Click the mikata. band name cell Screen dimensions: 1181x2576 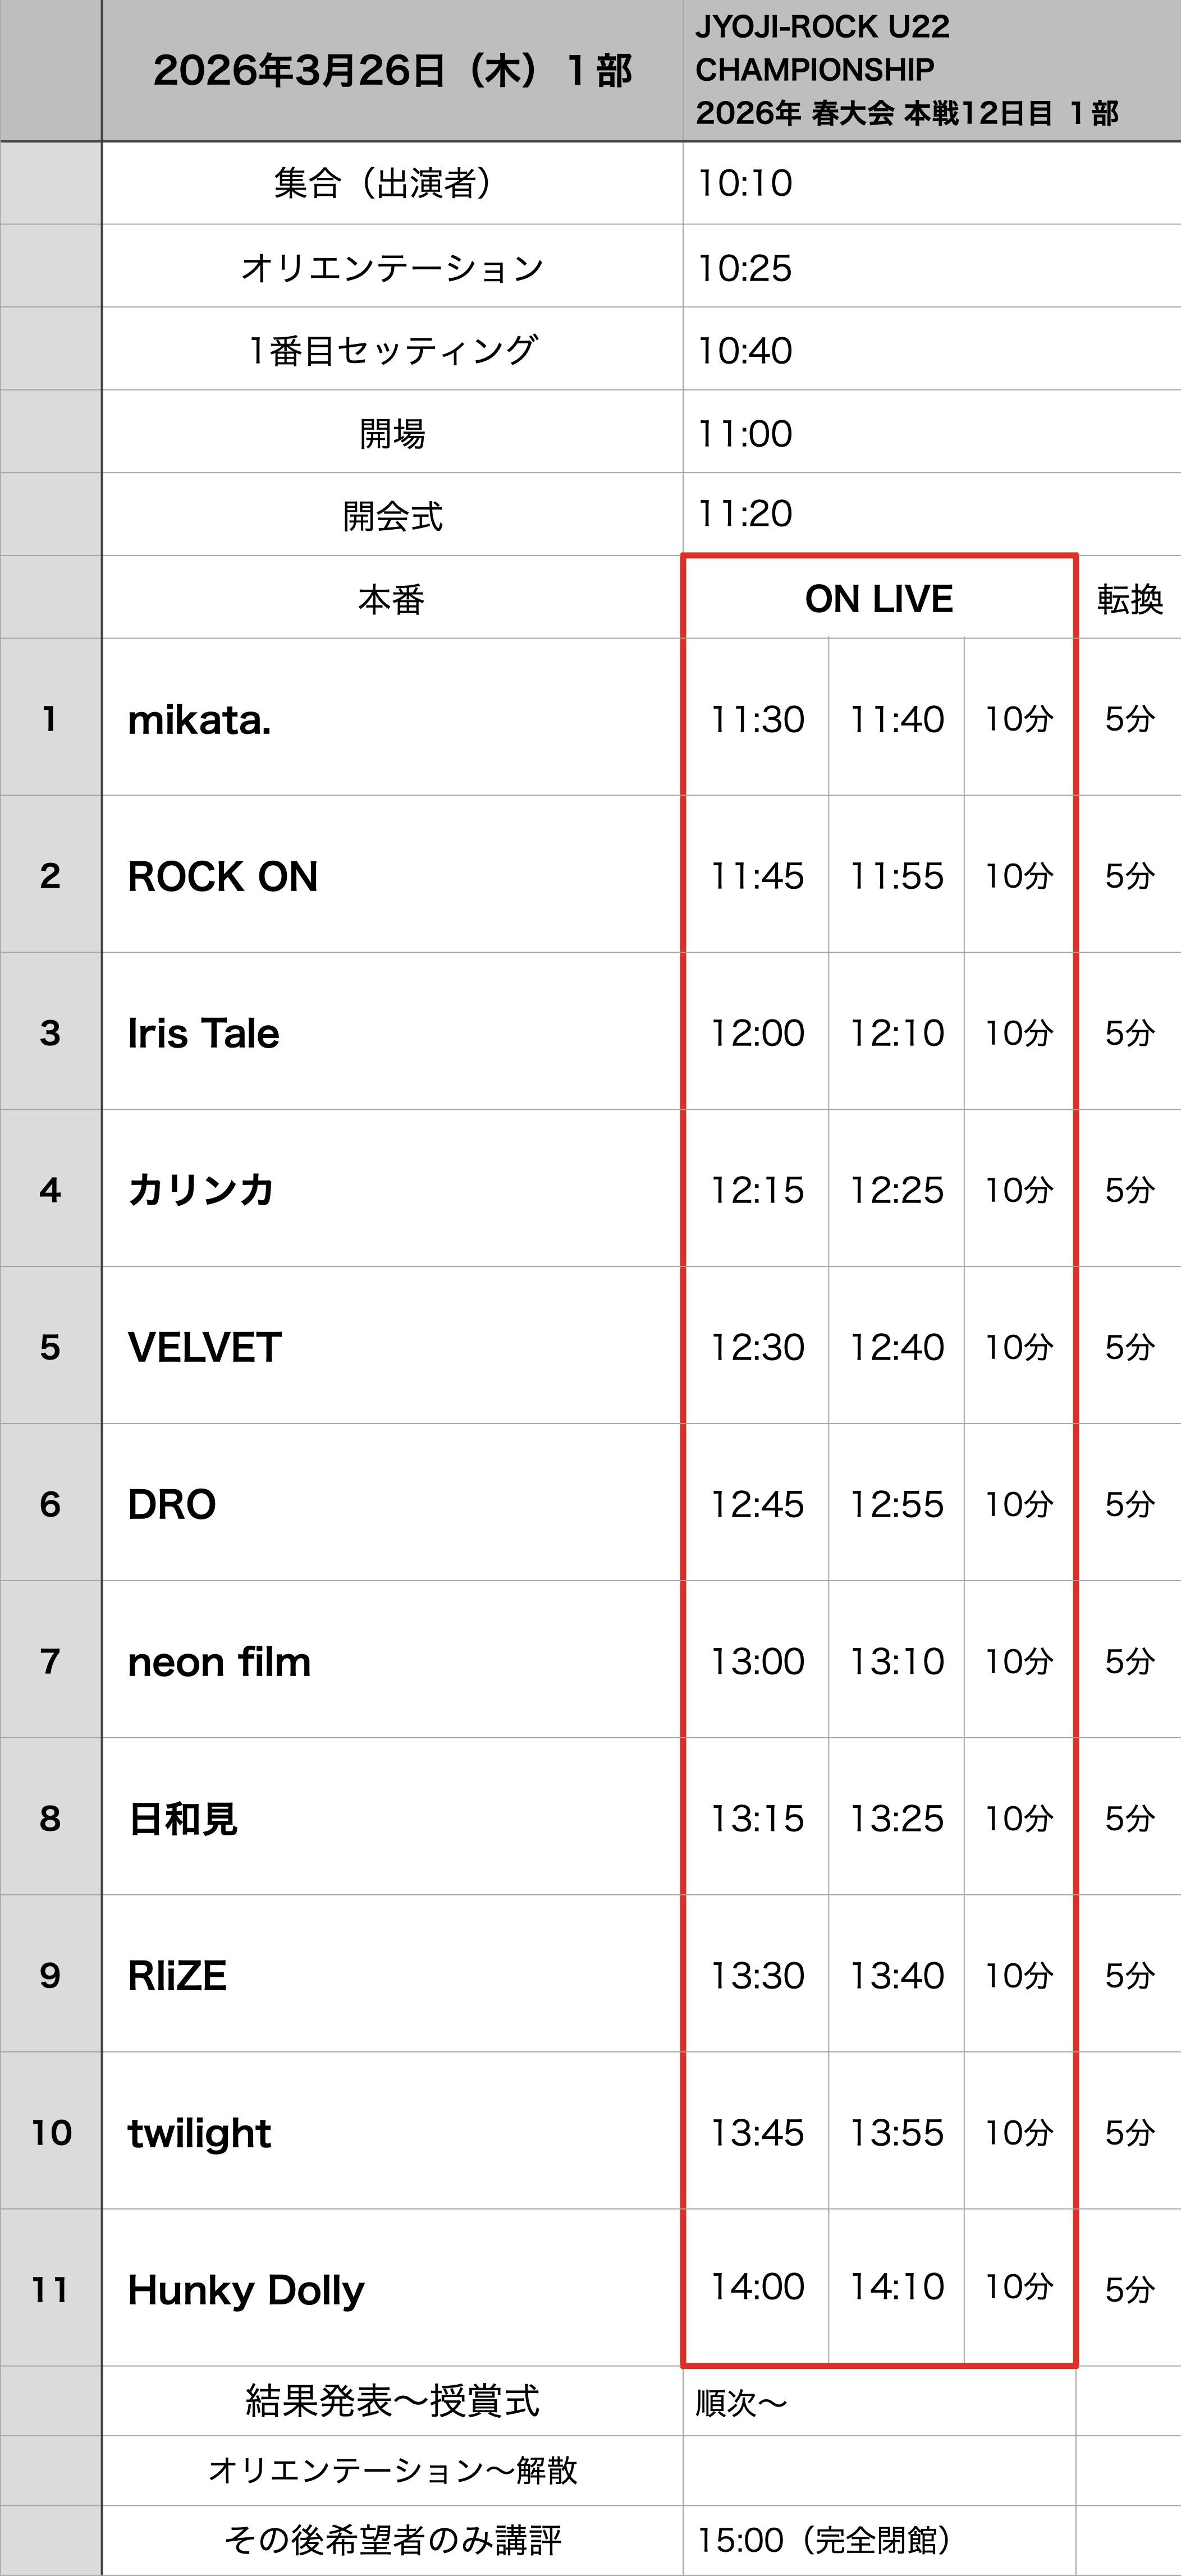click(x=200, y=720)
